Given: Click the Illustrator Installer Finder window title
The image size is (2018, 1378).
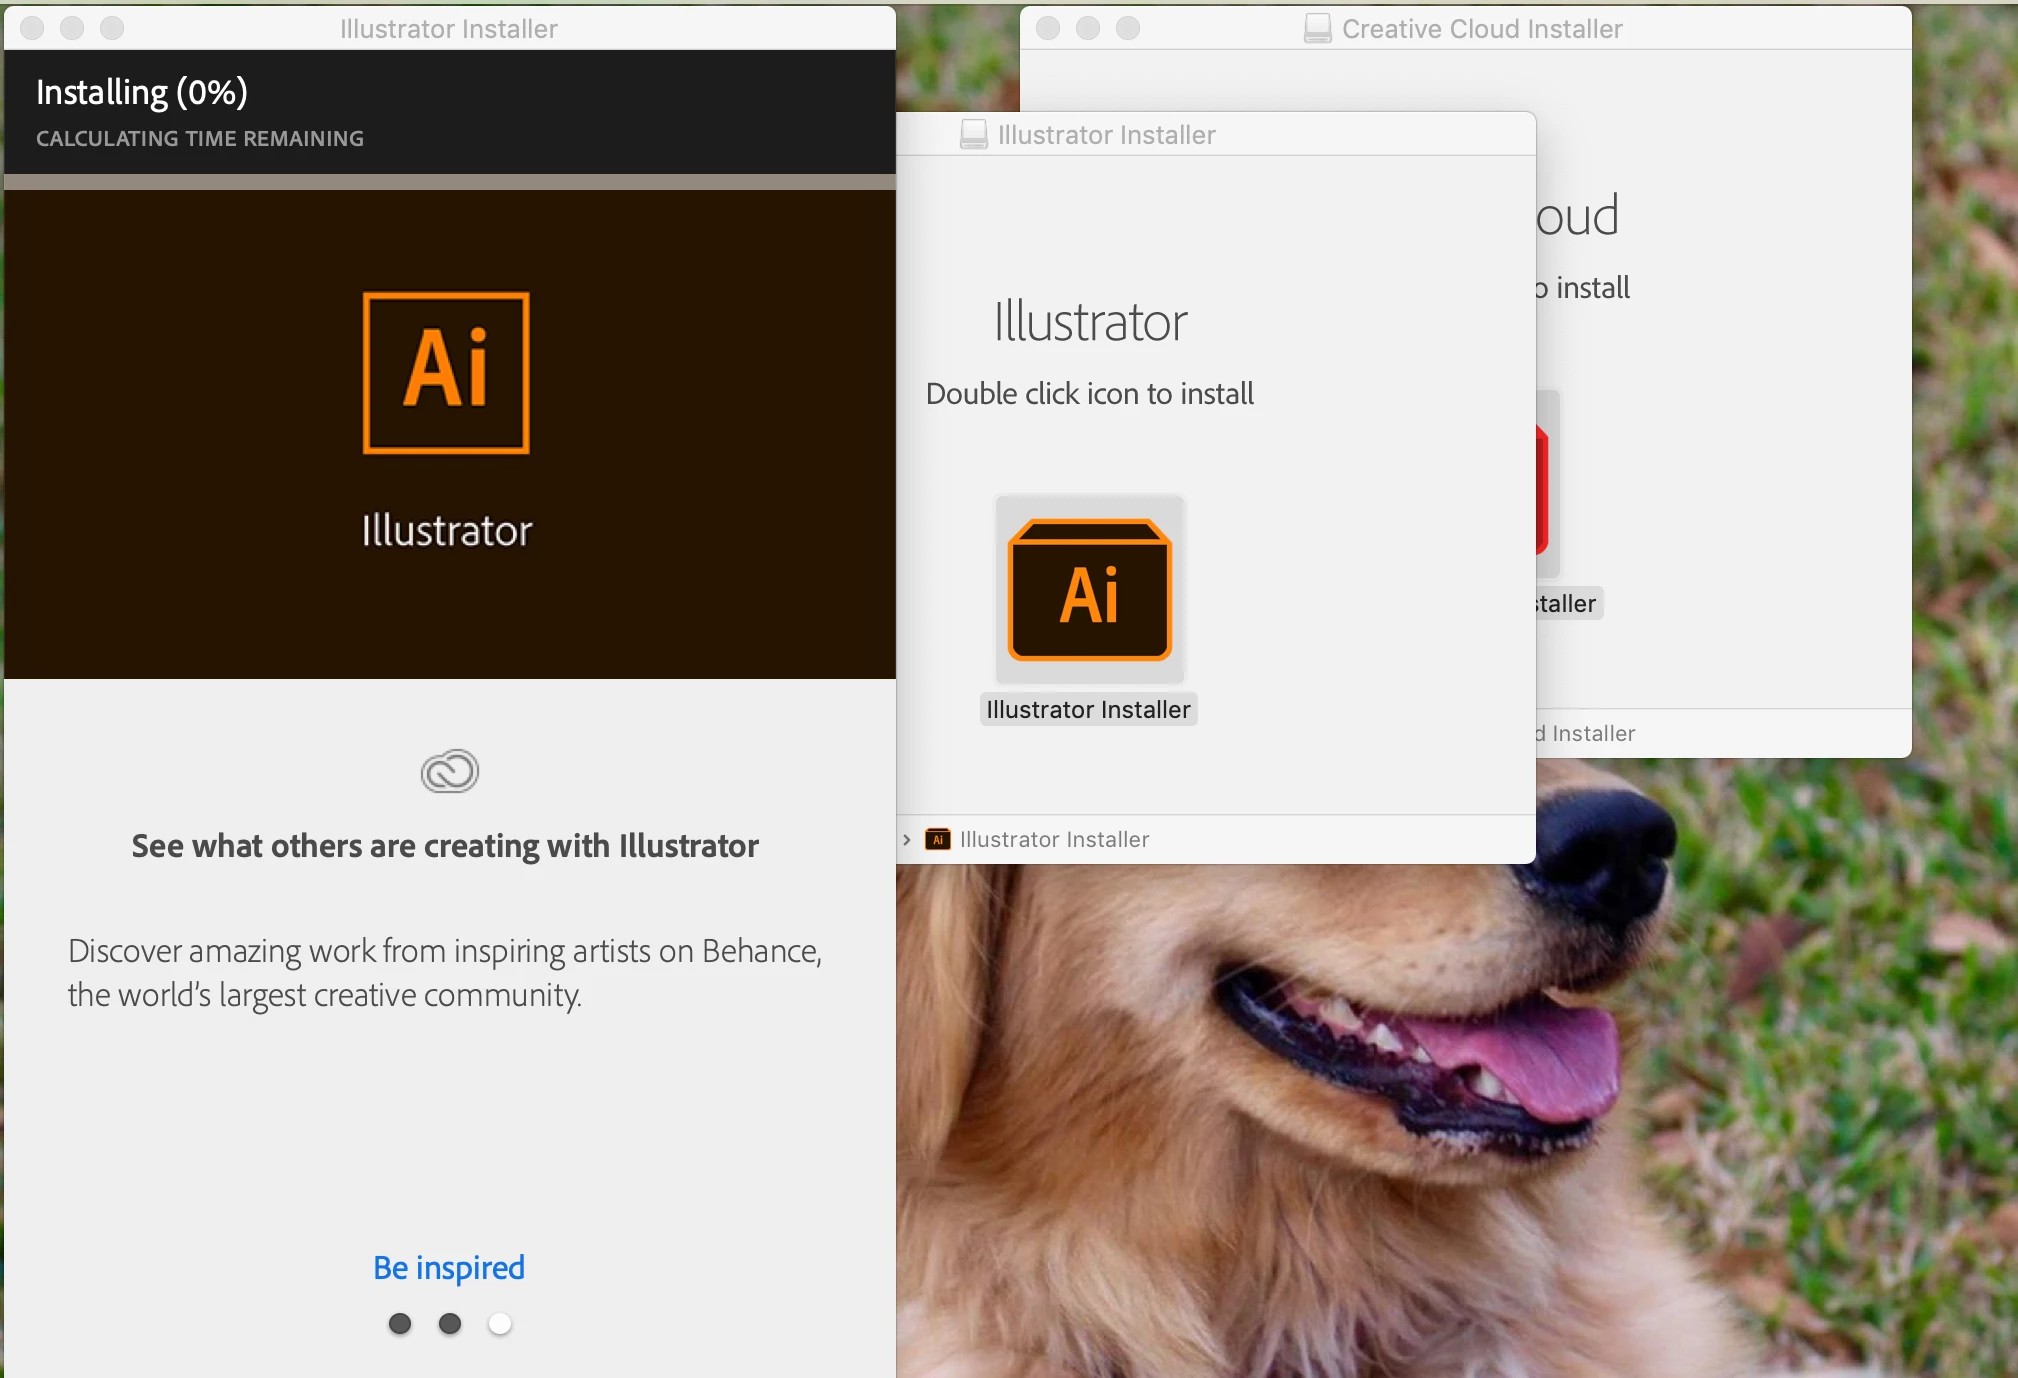Looking at the screenshot, I should 1106,135.
